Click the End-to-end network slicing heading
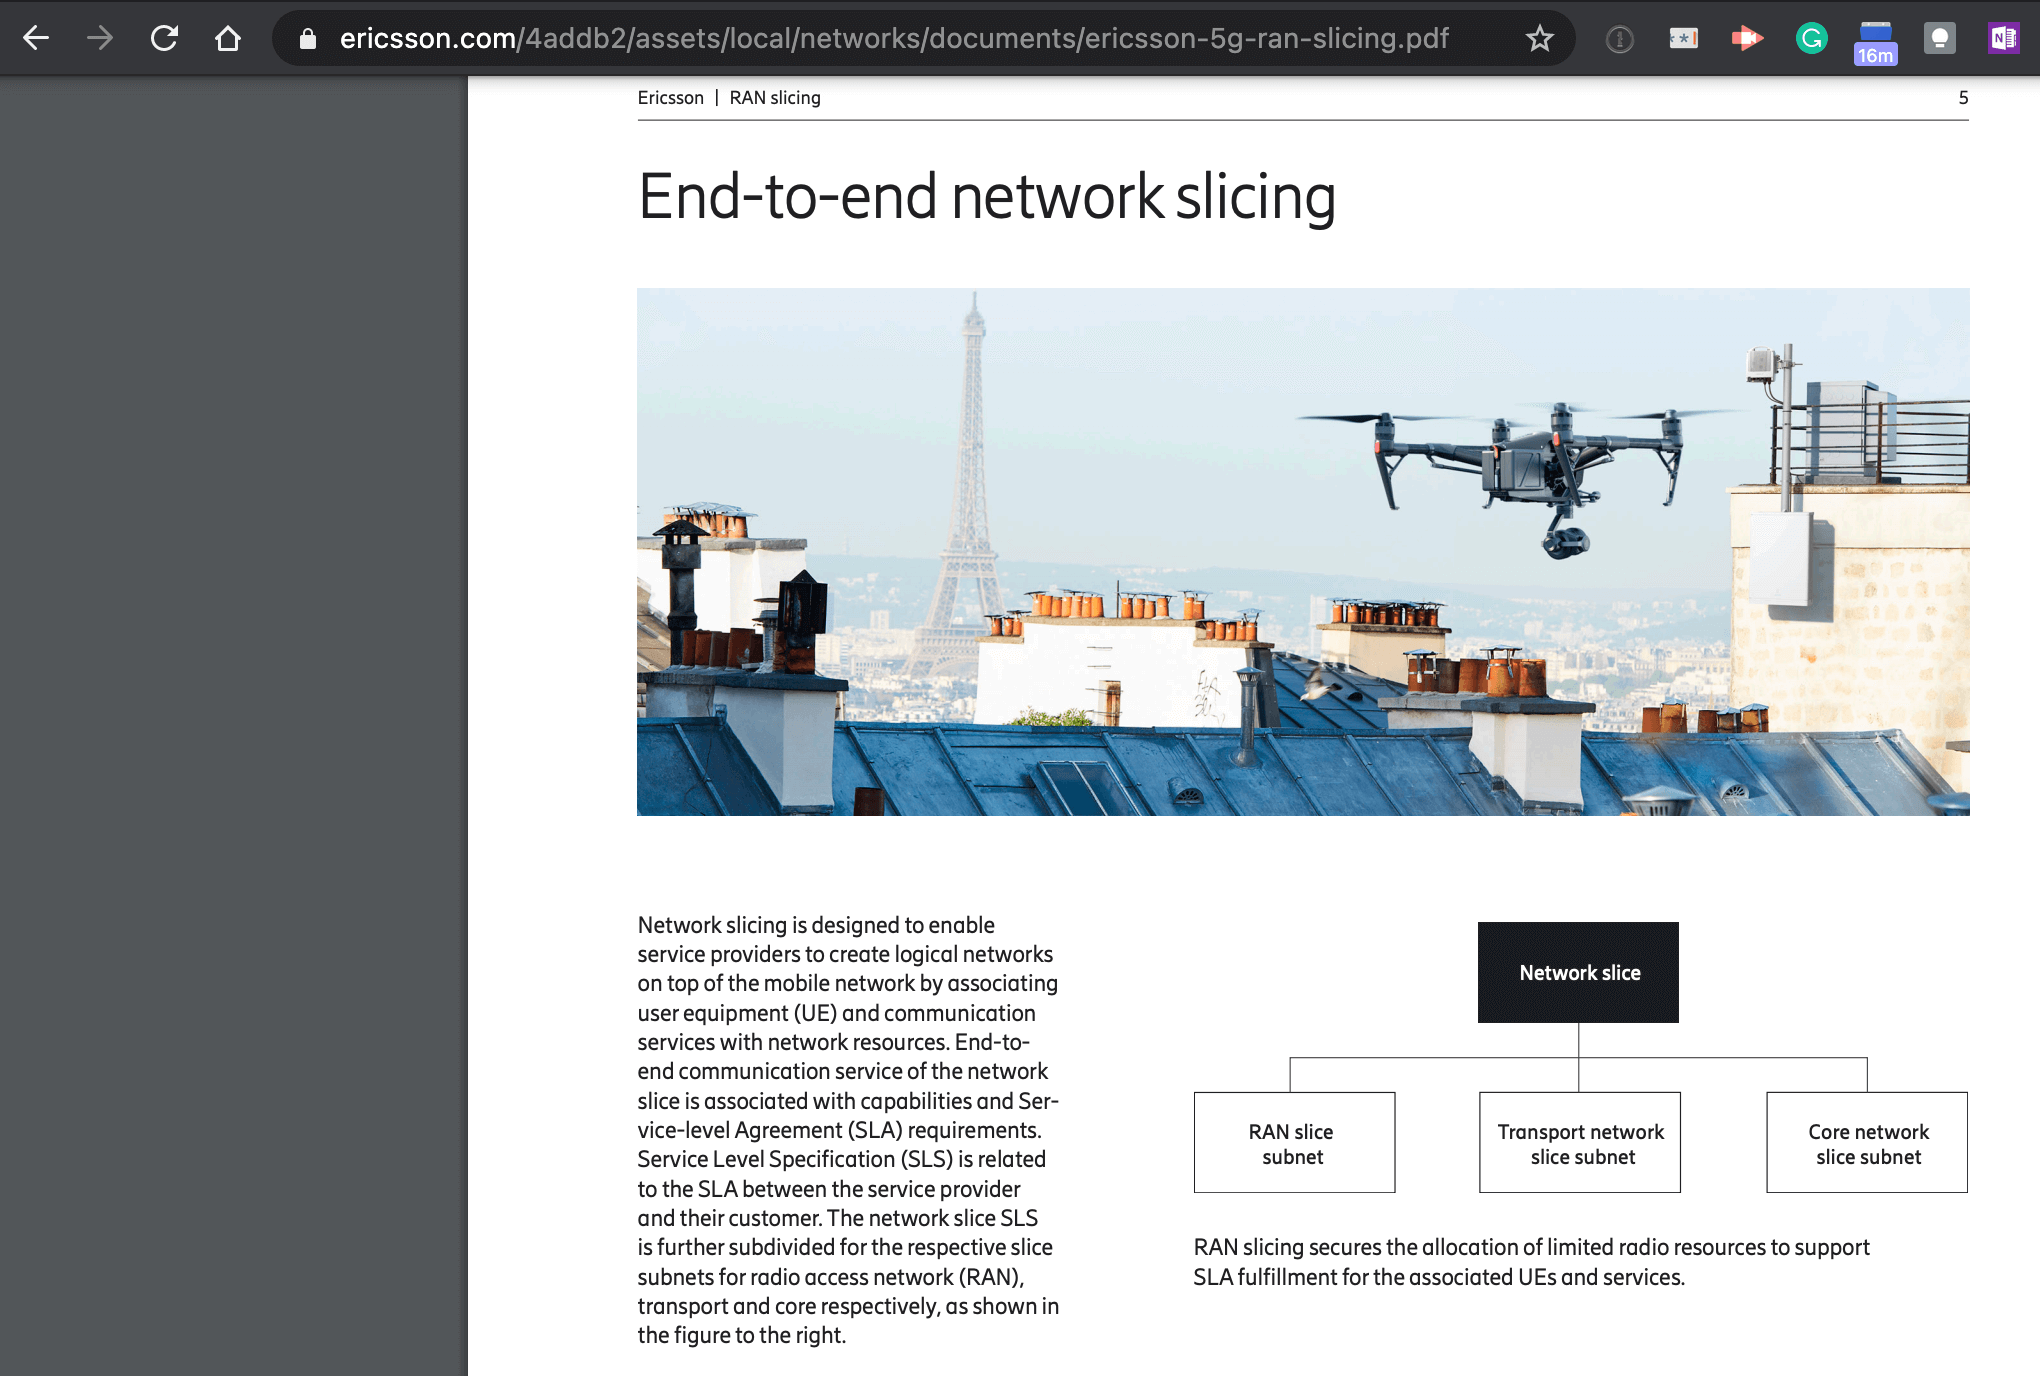 point(986,197)
